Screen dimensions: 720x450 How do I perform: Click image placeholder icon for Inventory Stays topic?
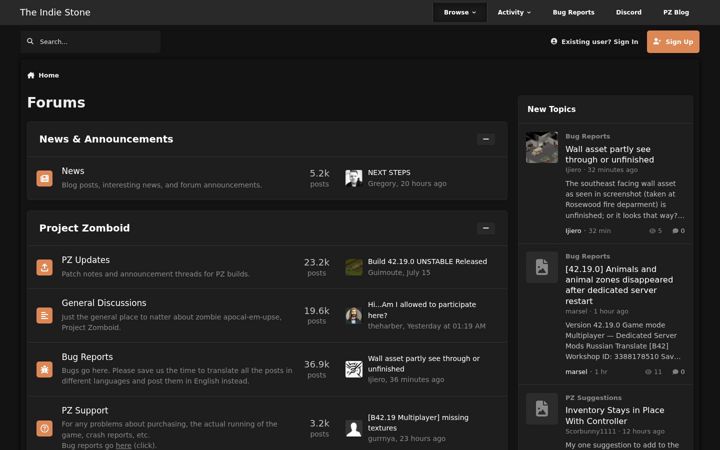542,409
